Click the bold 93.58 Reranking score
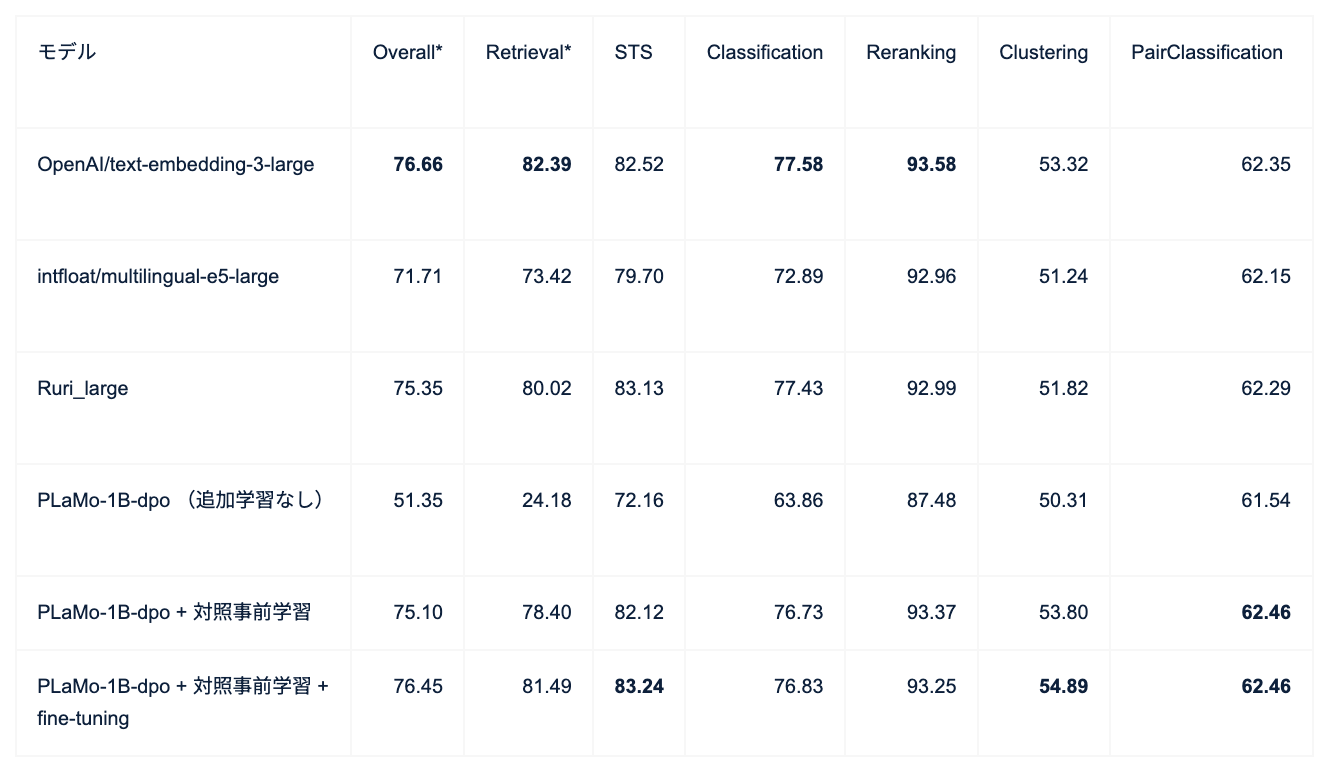1332x774 pixels. (931, 164)
